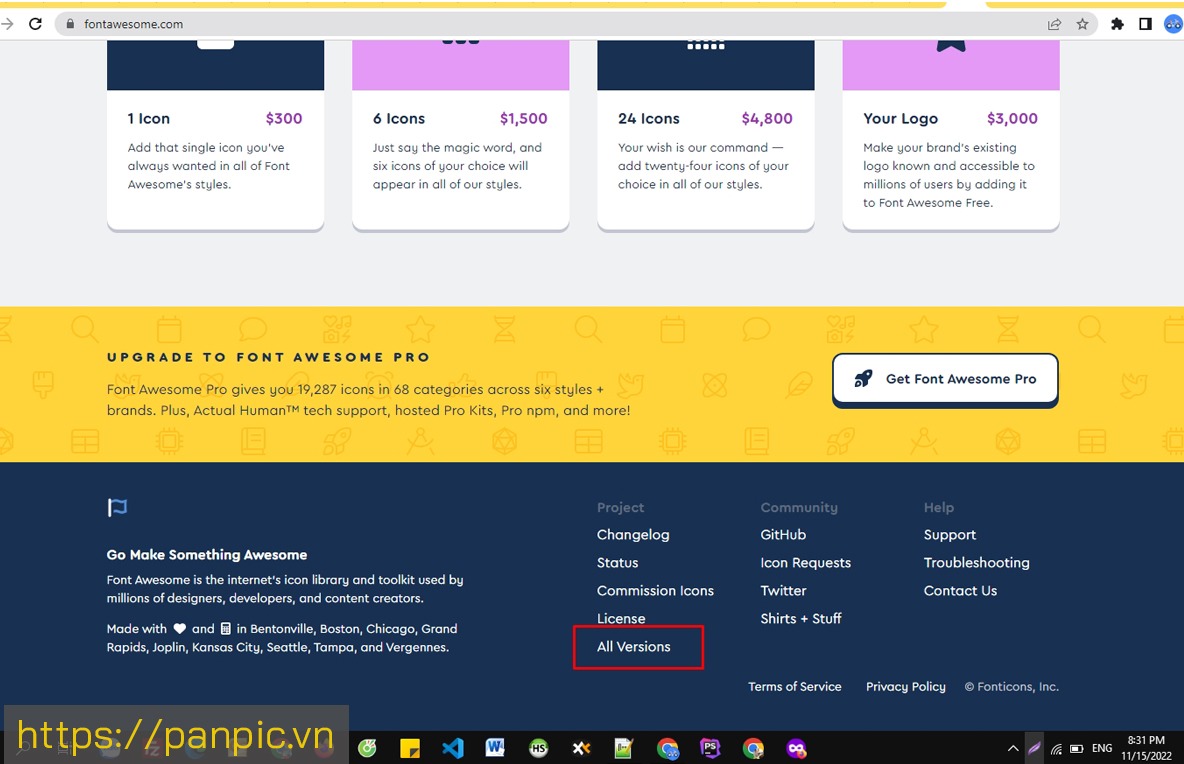Switch the ENG input language indicator

(x=1102, y=748)
